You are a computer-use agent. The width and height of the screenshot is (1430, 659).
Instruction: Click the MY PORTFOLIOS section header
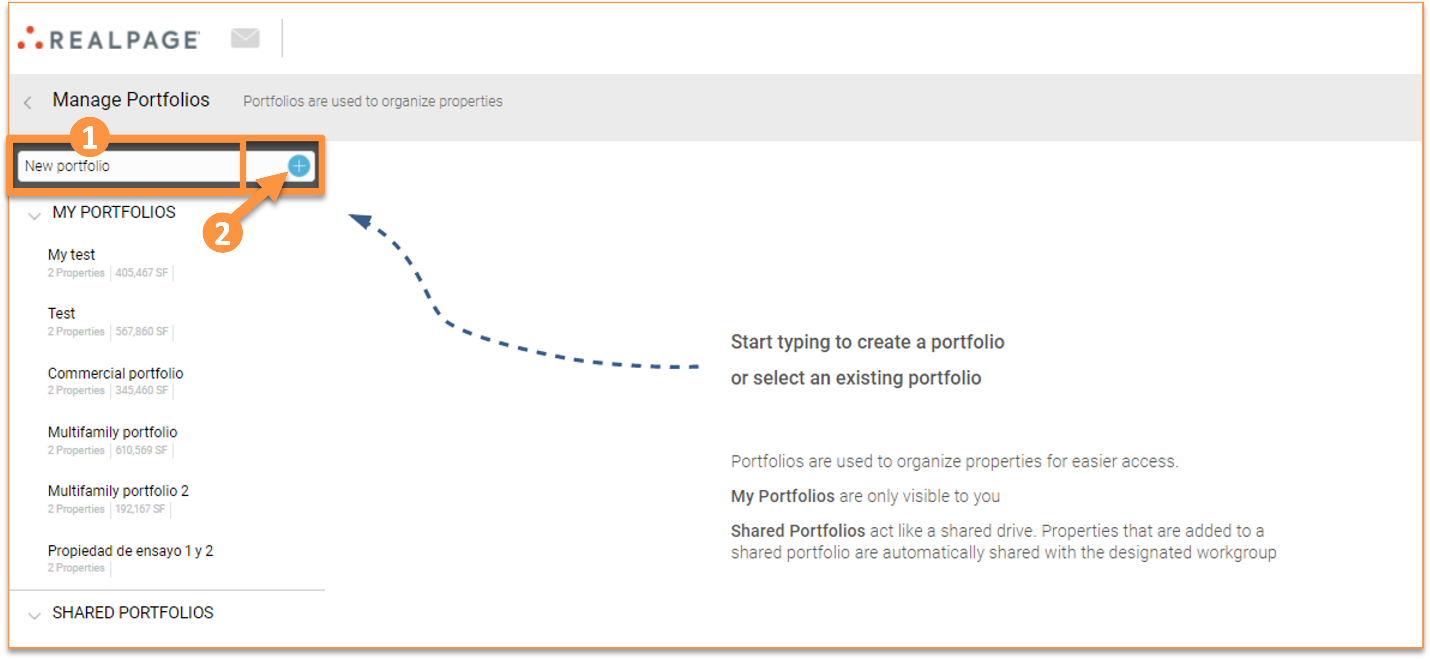tap(114, 212)
